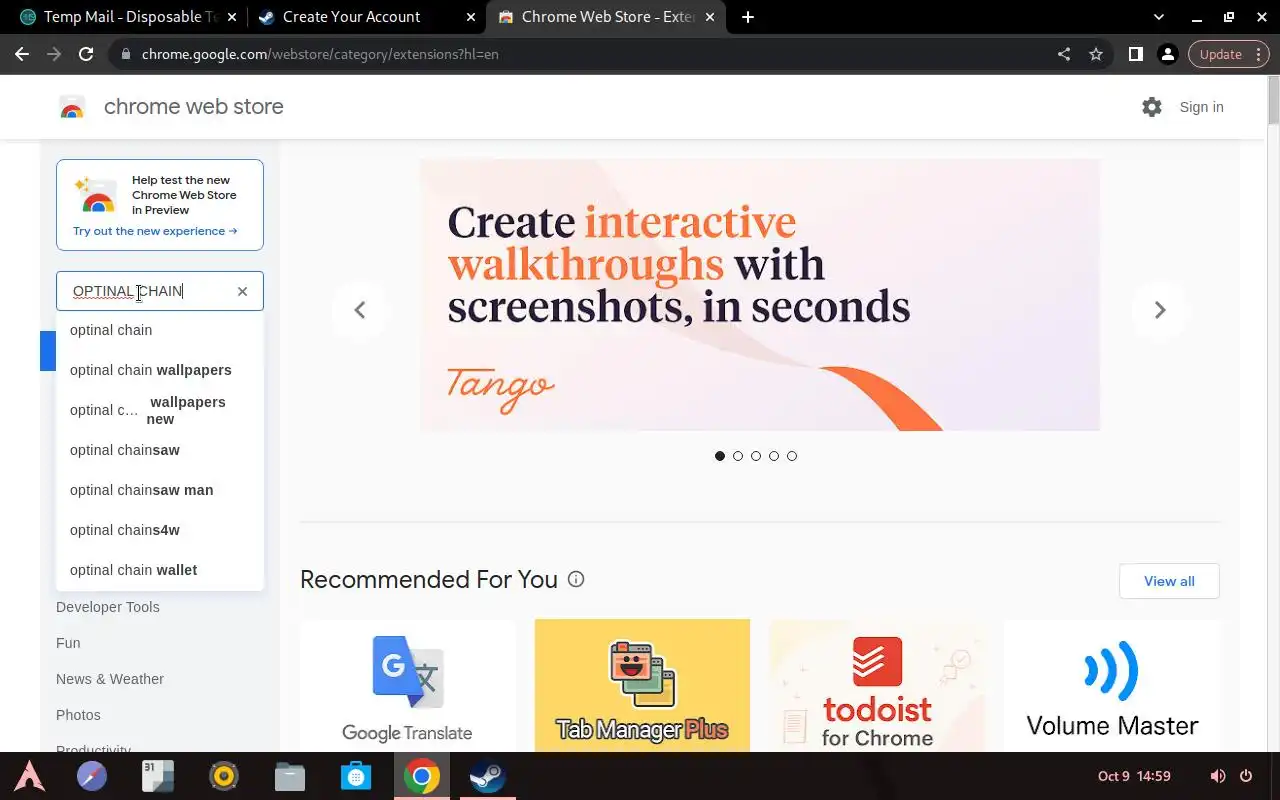This screenshot has height=800, width=1280.
Task: Open Chrome Web Store settings gear
Action: (1152, 107)
